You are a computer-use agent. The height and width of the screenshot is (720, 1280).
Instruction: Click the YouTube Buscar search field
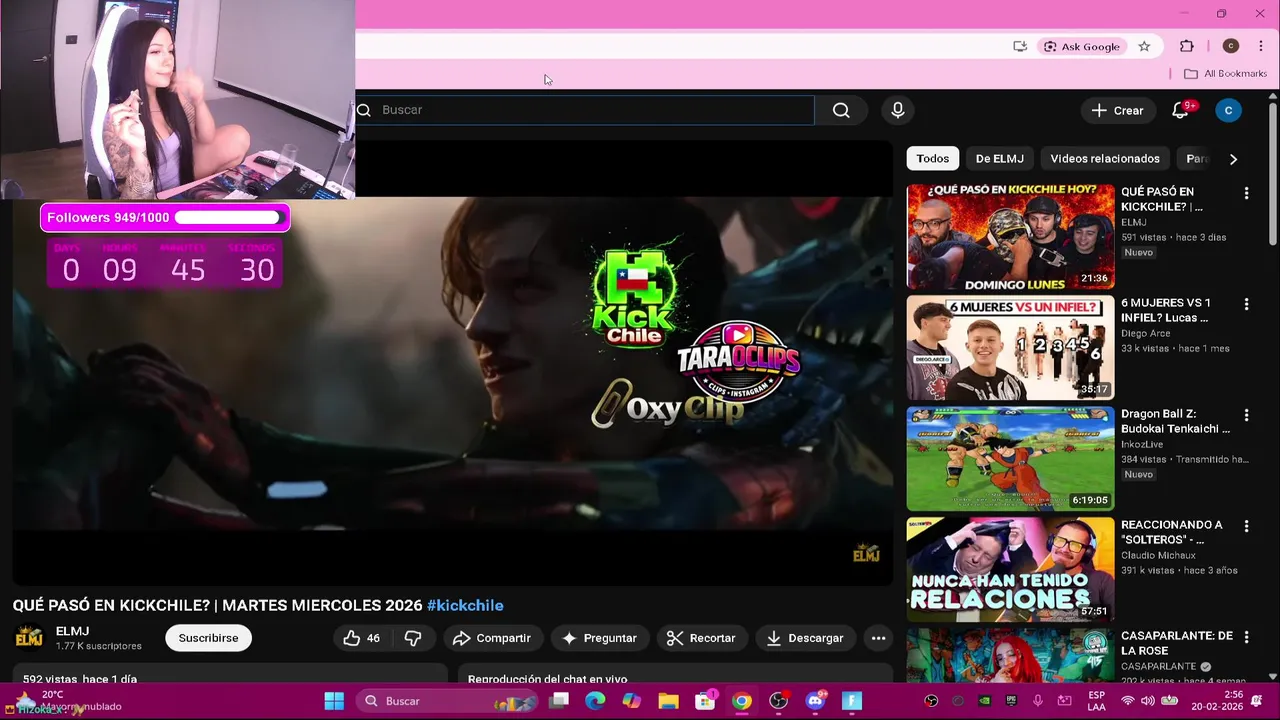point(585,110)
